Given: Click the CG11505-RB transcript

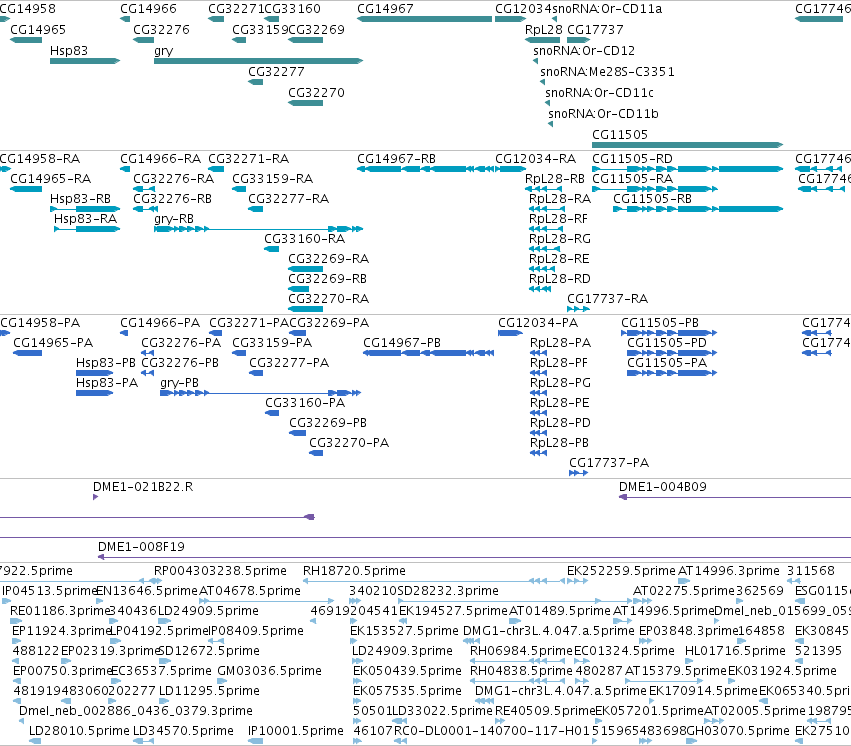Looking at the screenshot, I should click(698, 209).
